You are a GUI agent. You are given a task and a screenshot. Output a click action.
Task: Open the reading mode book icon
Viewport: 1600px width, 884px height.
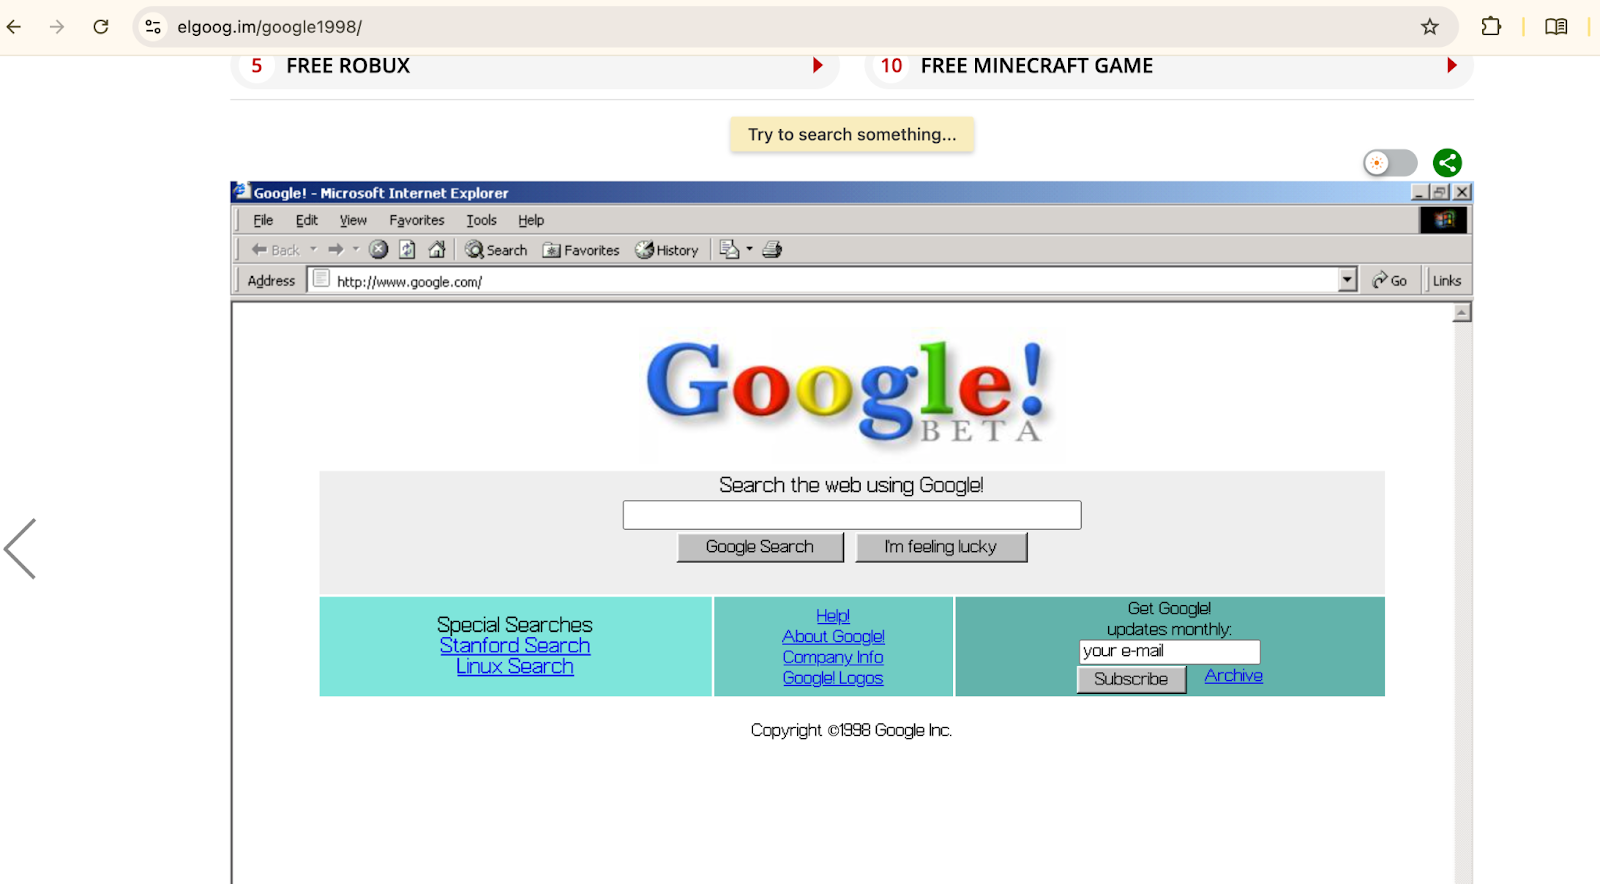[1556, 27]
